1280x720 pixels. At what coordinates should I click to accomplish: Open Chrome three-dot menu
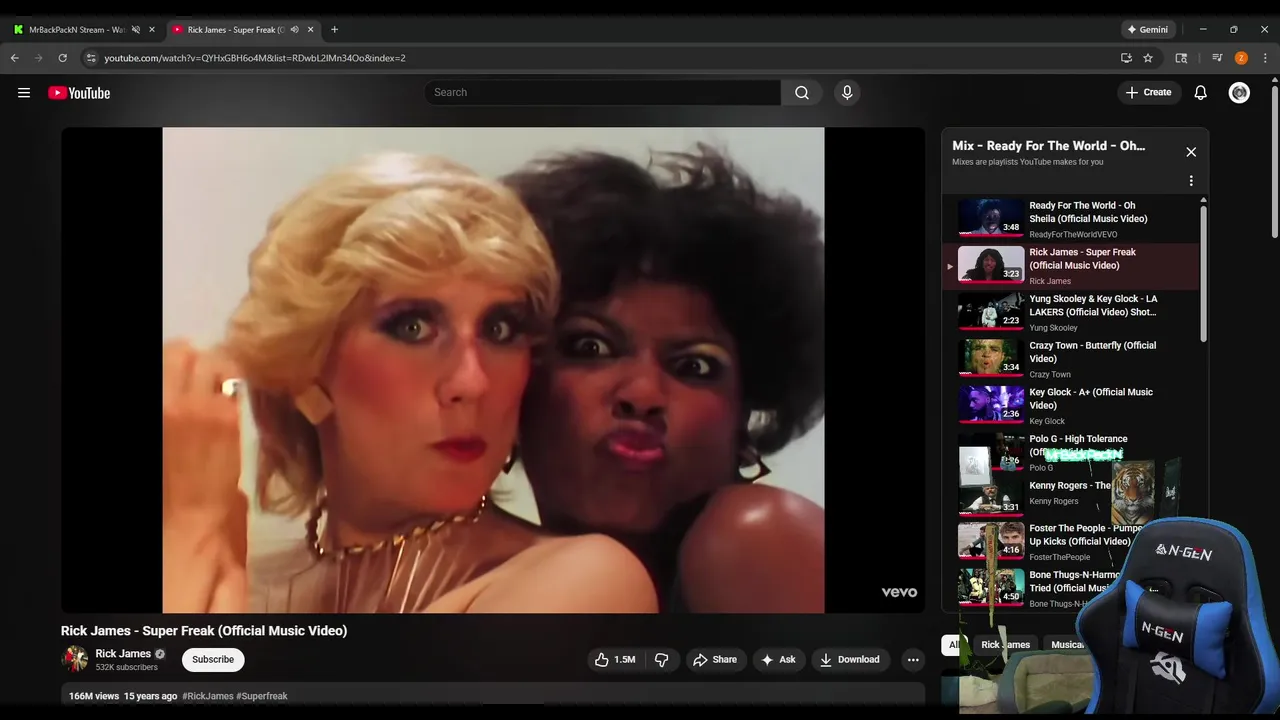pos(1265,58)
